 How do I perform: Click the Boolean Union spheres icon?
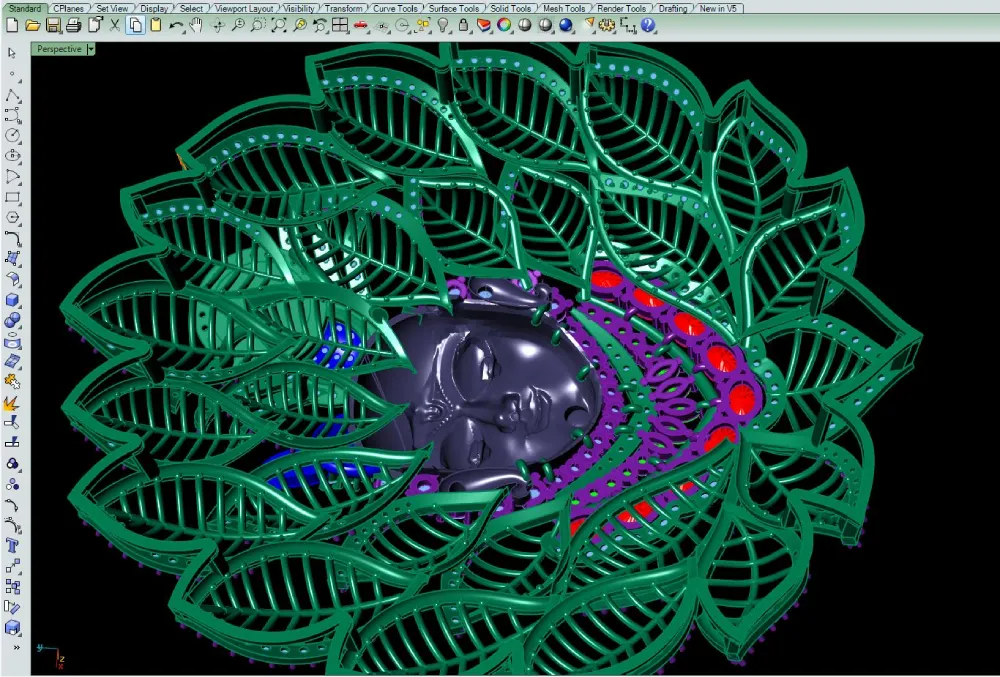[x=12, y=320]
